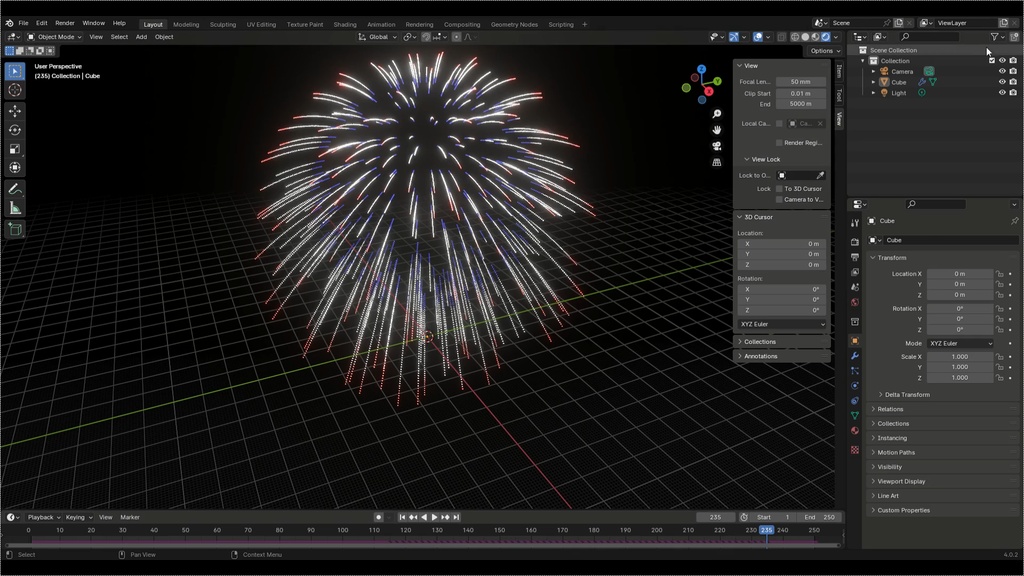Viewport: 1024px width, 576px height.
Task: Click the Focal Length 50 mm field
Action: [x=801, y=82]
